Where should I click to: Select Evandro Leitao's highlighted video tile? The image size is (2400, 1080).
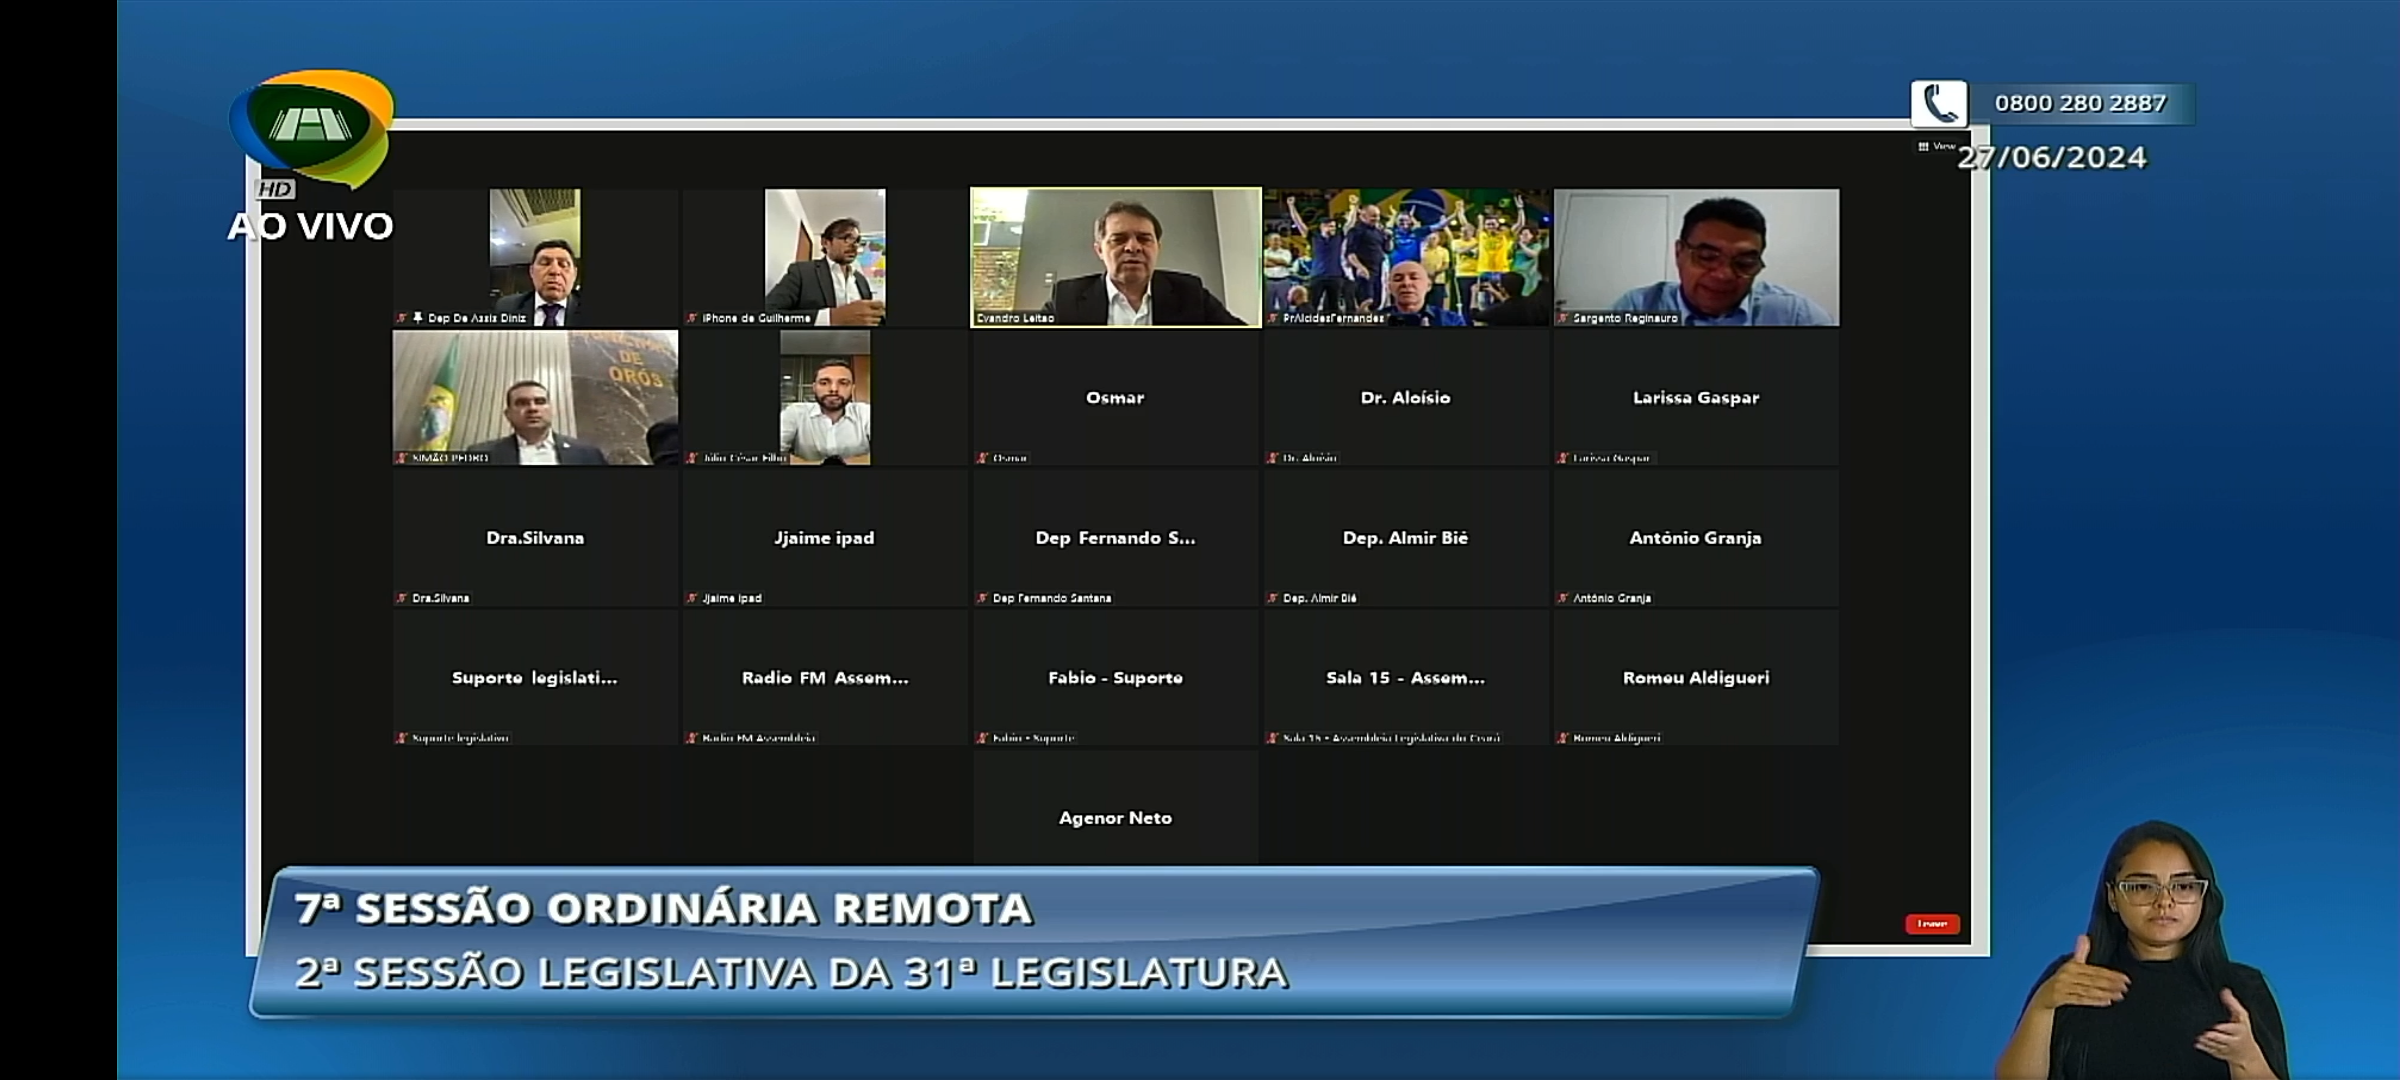[1115, 257]
